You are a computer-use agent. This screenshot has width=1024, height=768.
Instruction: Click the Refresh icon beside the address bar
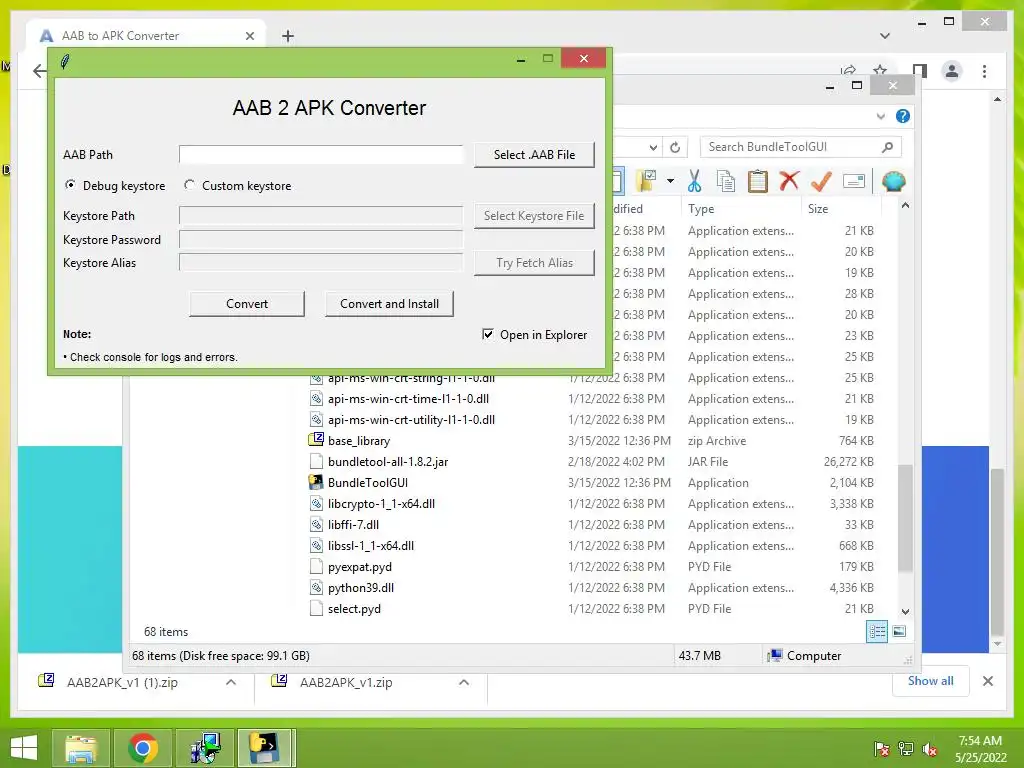tap(675, 148)
